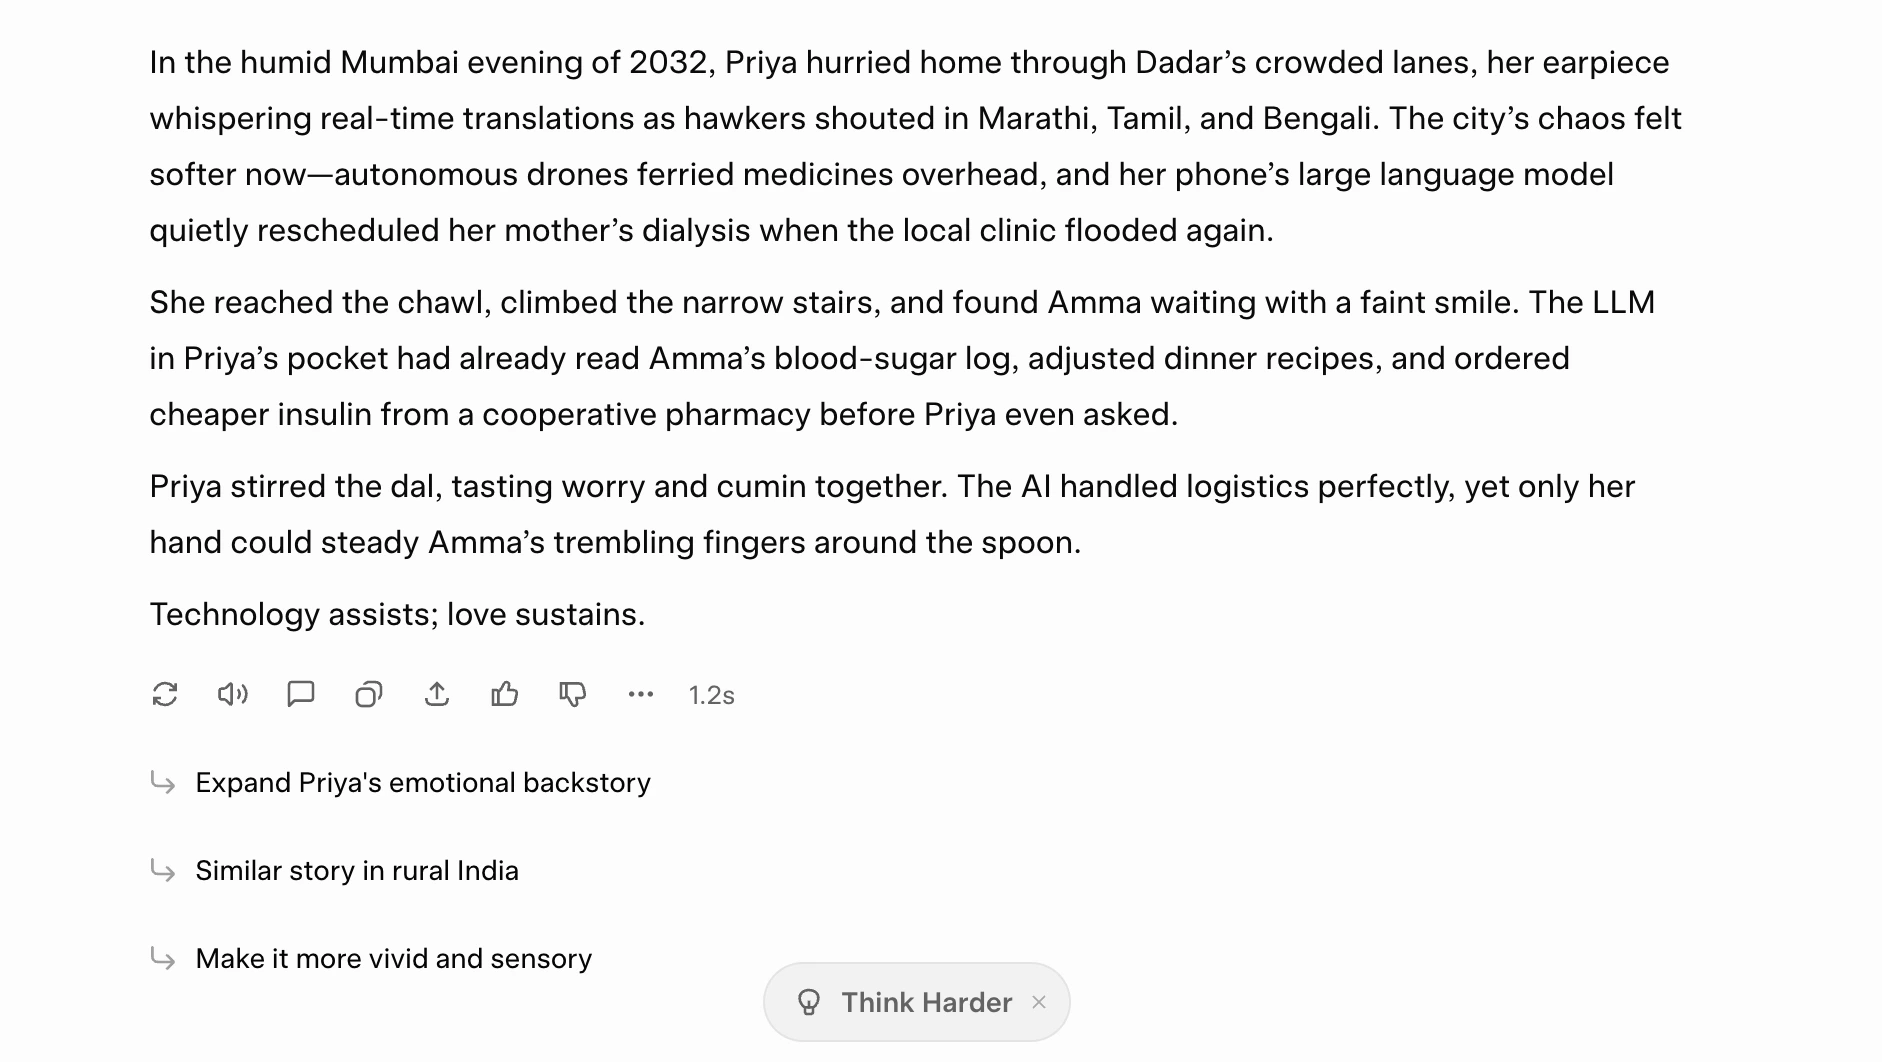The height and width of the screenshot is (1062, 1882).
Task: Click the 1.2s generation time indicator
Action: click(710, 694)
